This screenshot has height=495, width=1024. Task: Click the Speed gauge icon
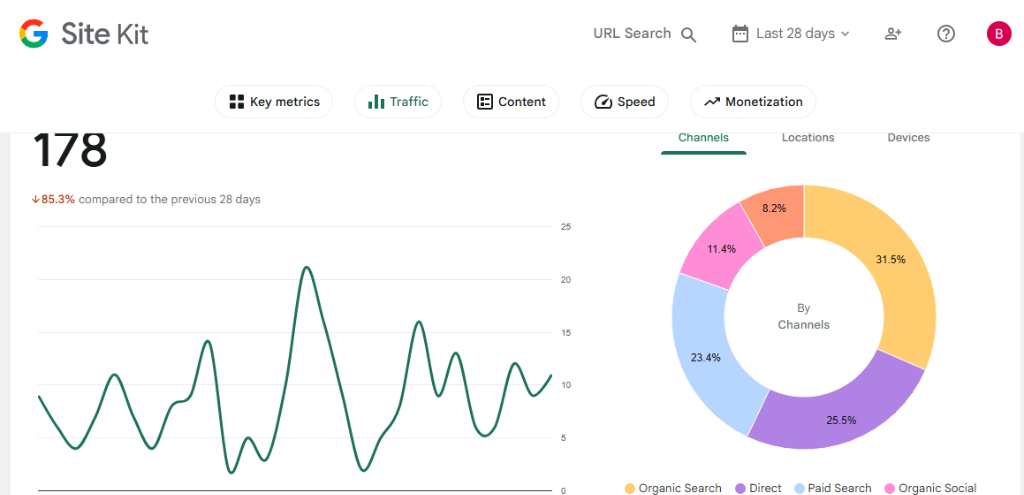602,102
